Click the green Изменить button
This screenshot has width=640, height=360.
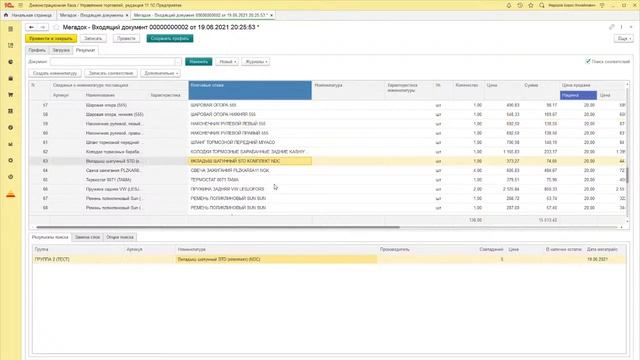pos(199,62)
